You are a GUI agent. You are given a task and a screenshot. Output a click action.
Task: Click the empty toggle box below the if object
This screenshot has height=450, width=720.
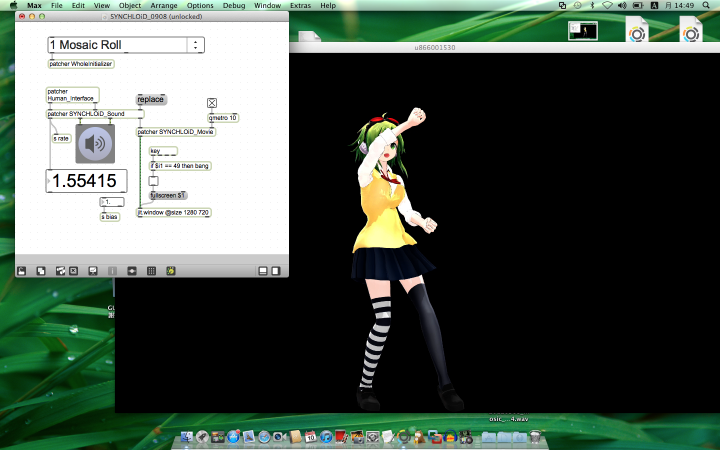tap(153, 181)
